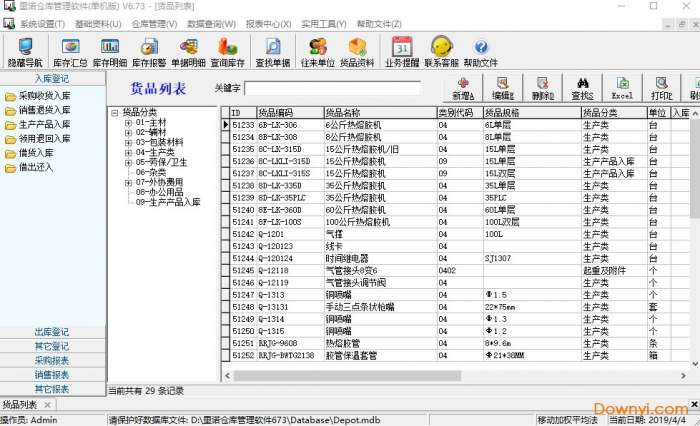This screenshot has width=700, height=426.
Task: Collapse the 货品分类 tree root
Action: coord(115,113)
